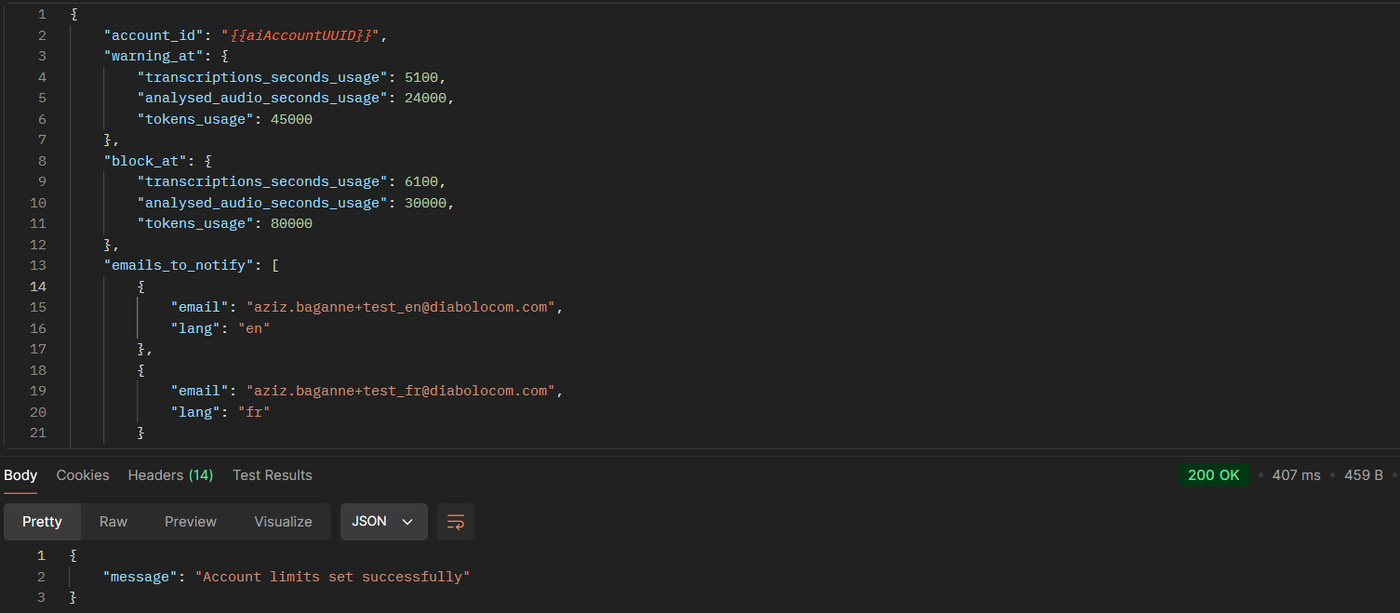Switch the response to Raw view
This screenshot has width=1400, height=613.
pos(113,522)
